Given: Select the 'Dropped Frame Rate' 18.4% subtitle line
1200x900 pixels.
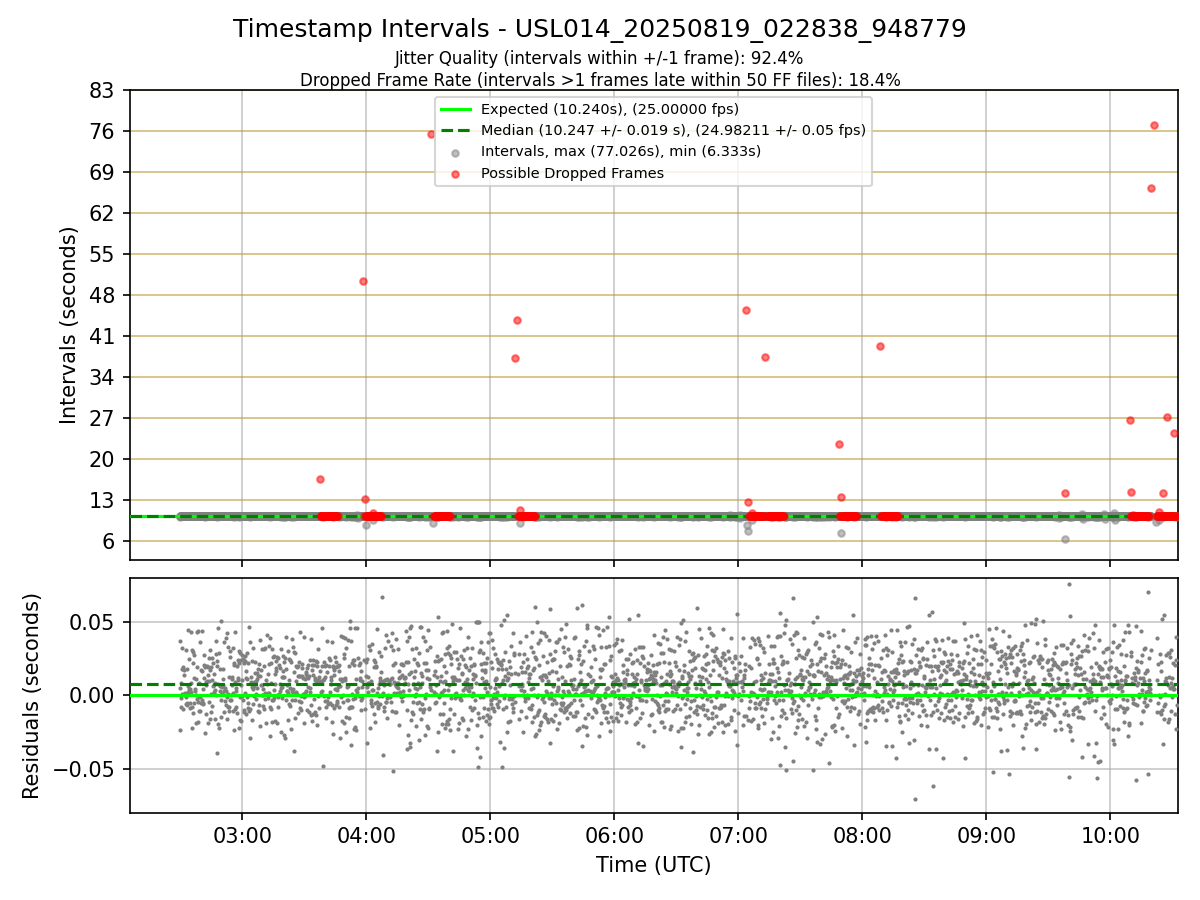Looking at the screenshot, I should [x=600, y=80].
